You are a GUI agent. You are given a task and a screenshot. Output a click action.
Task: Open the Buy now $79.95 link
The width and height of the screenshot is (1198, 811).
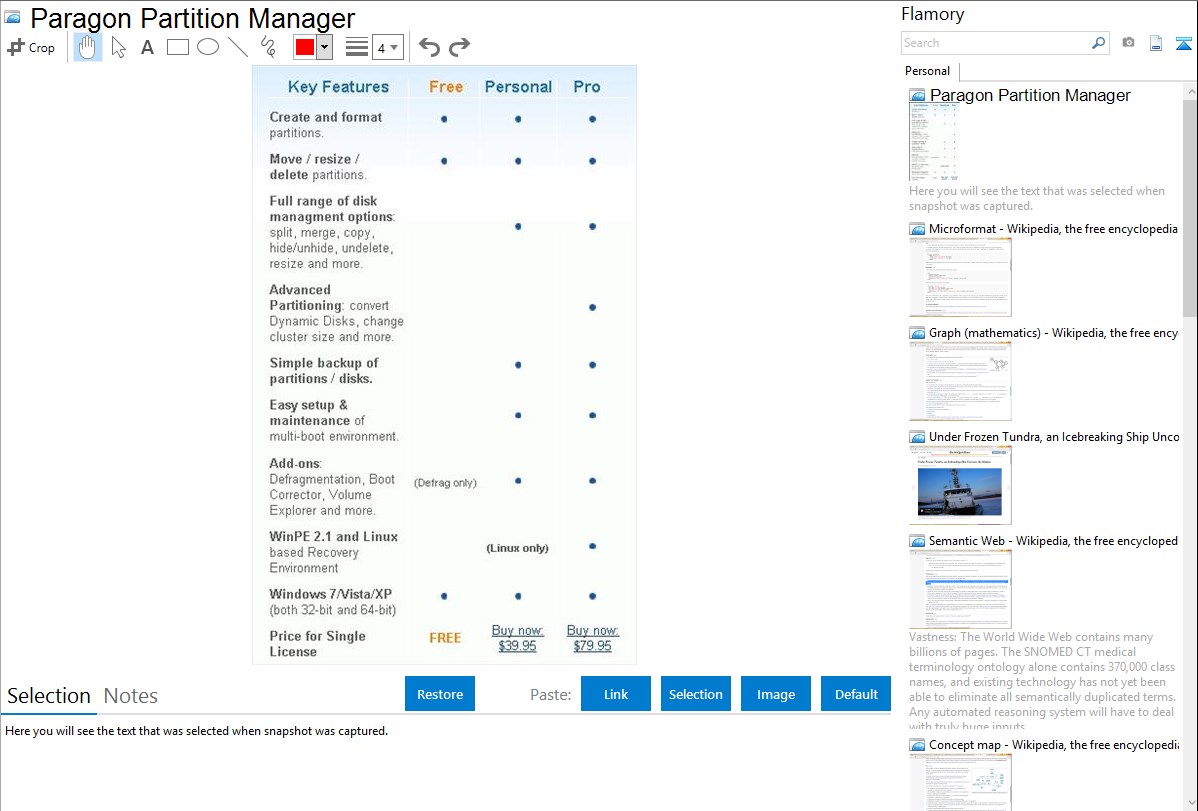click(592, 638)
